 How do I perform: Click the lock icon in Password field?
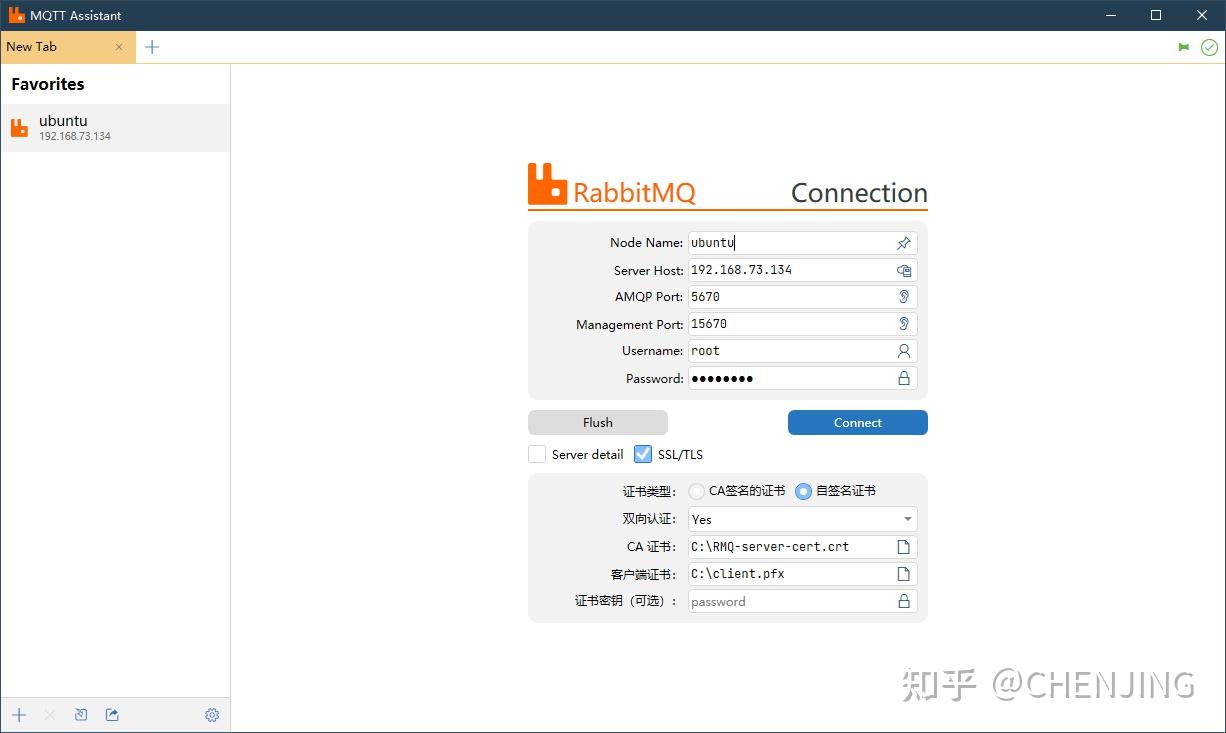click(903, 378)
